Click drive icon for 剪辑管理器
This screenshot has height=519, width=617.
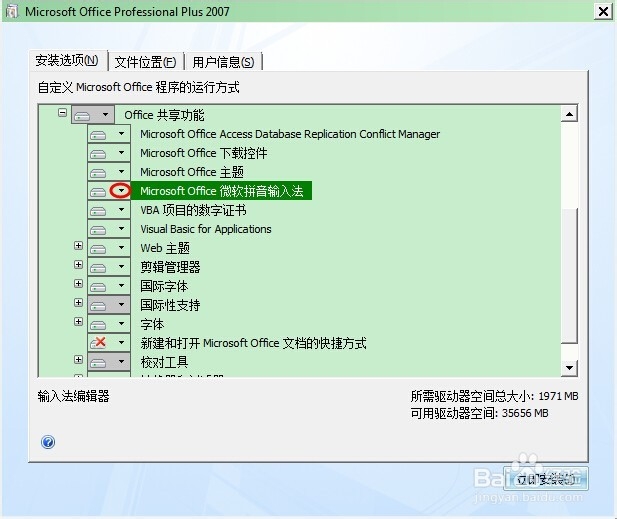pos(98,268)
